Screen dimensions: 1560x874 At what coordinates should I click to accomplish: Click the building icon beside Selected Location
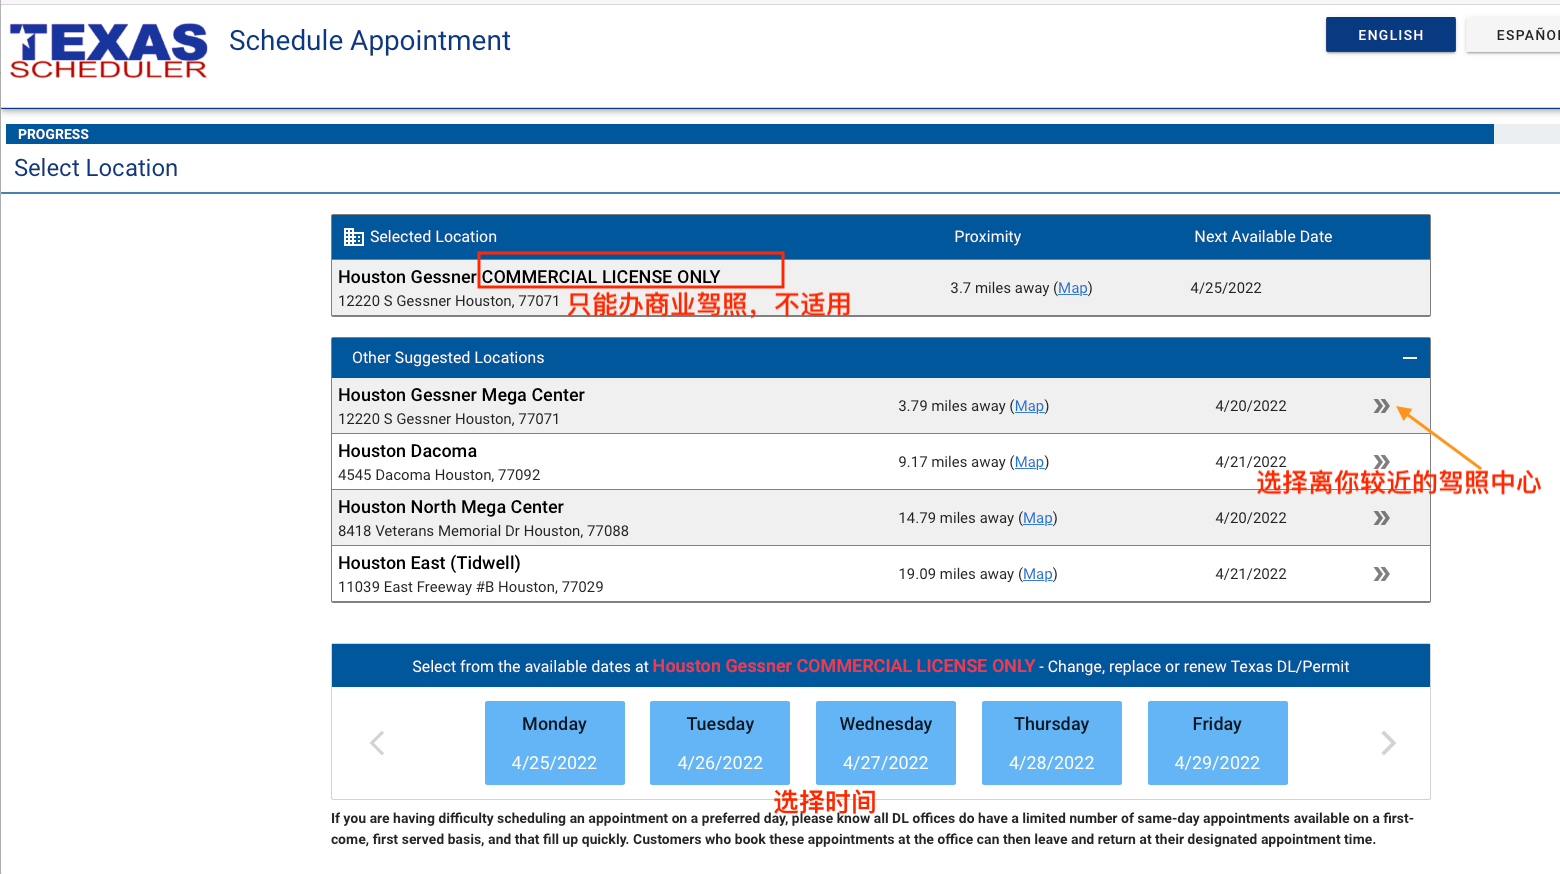pos(353,237)
